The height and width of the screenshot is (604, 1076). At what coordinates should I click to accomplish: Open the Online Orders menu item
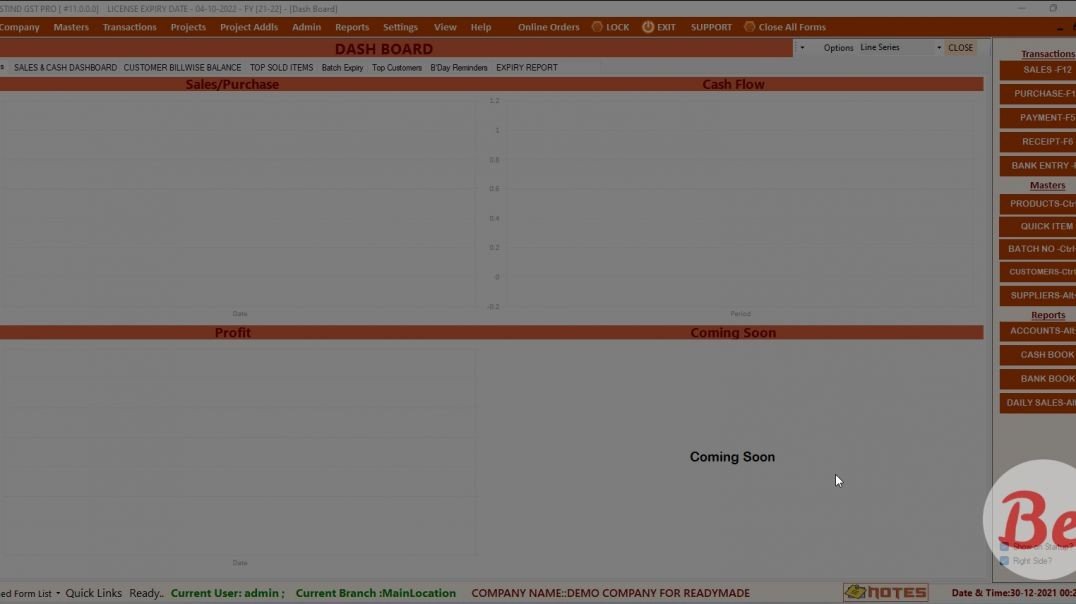pos(548,27)
